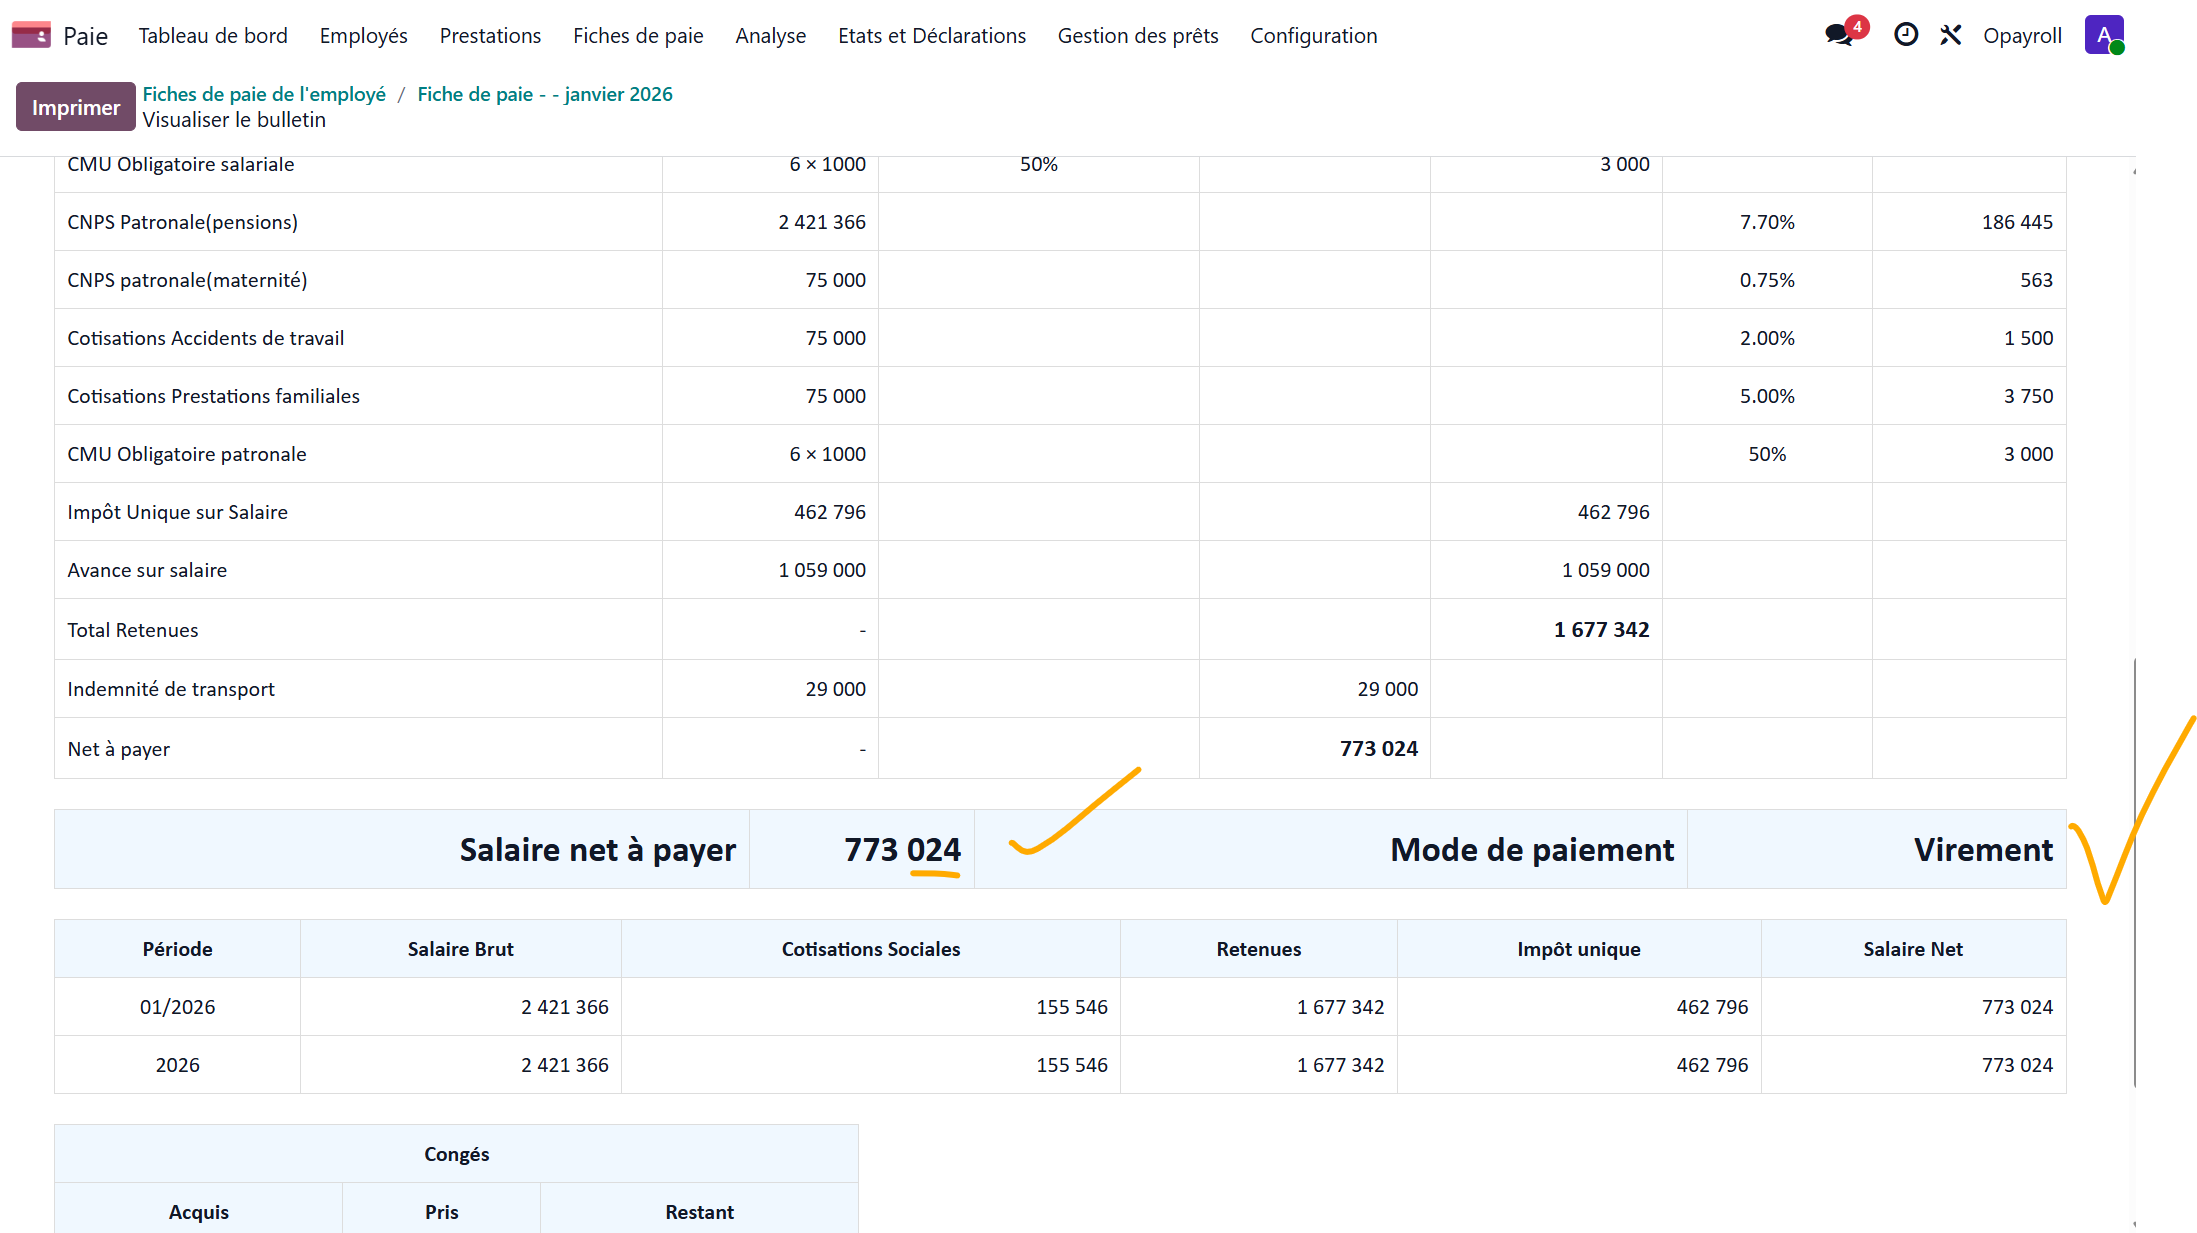
Task: Open the Fiche de paie janvier 2026 breadcrumb
Action: (545, 94)
